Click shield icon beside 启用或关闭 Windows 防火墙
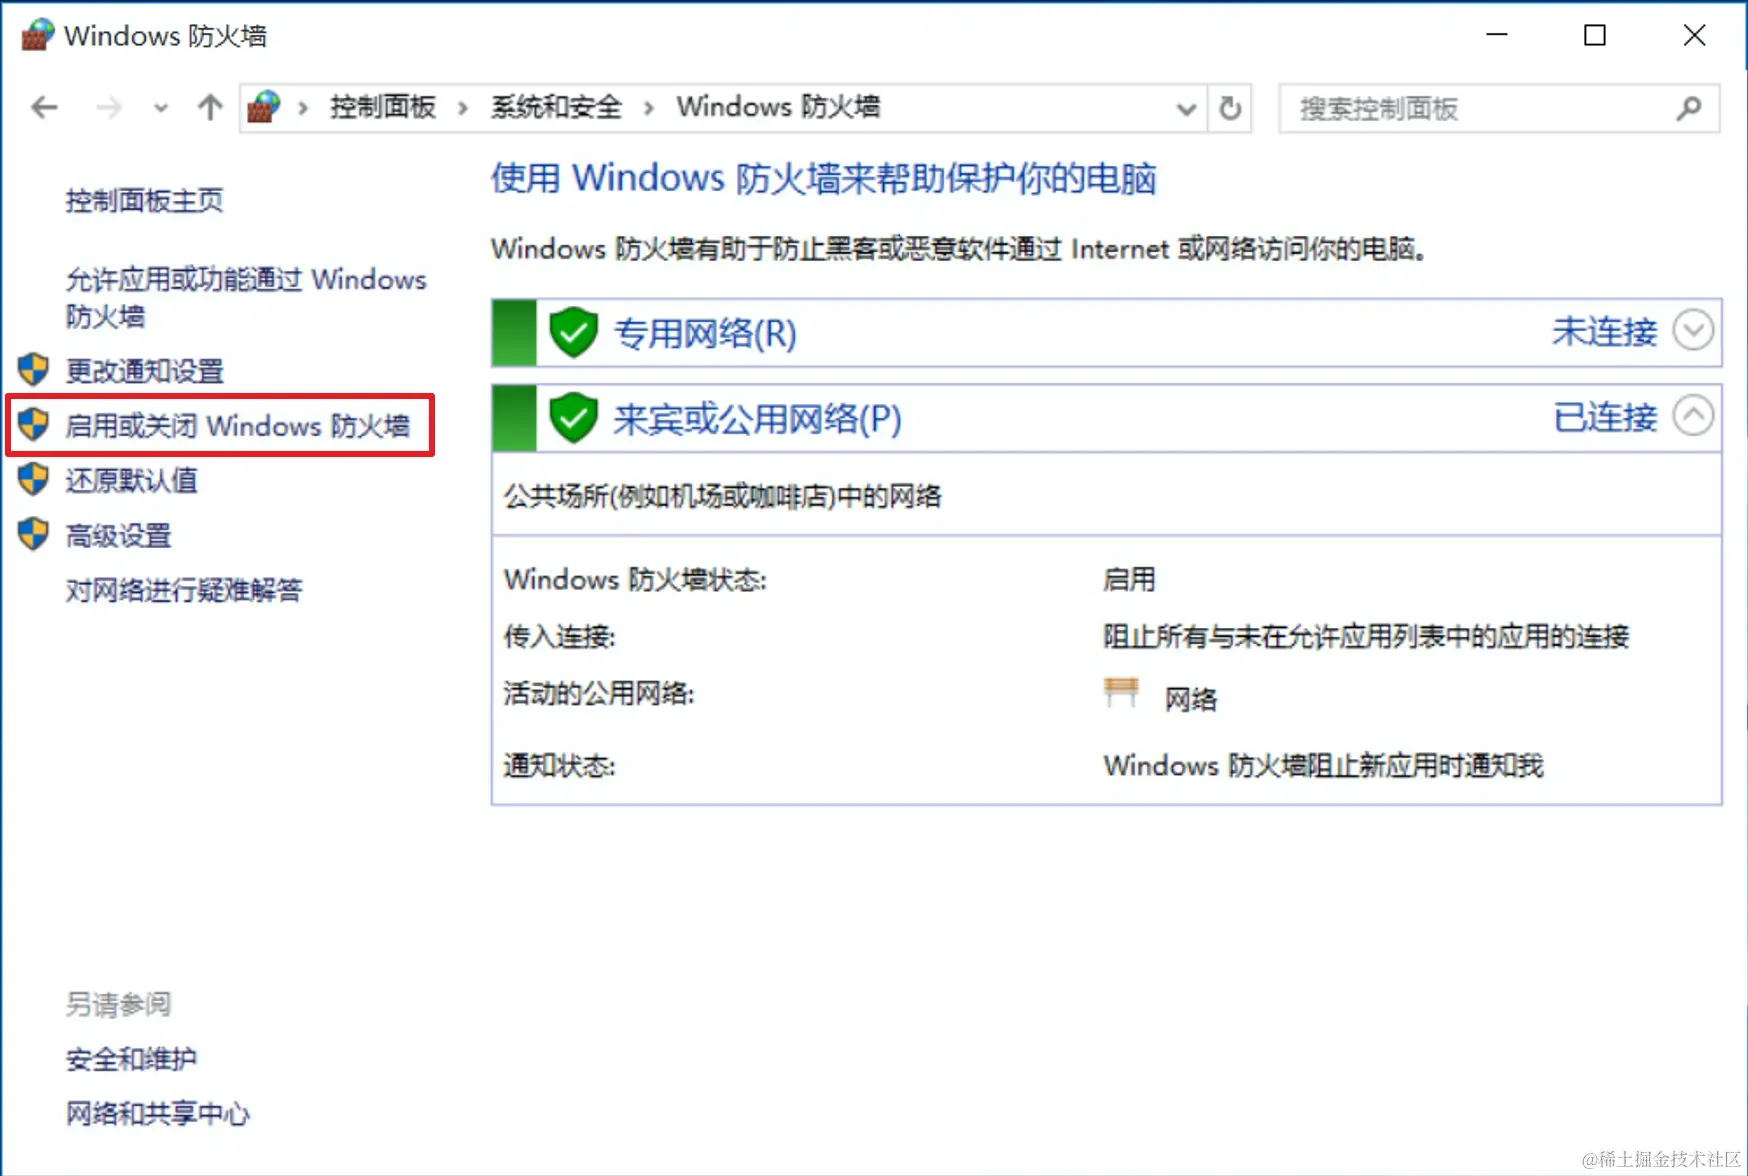This screenshot has height=1176, width=1748. tap(33, 425)
